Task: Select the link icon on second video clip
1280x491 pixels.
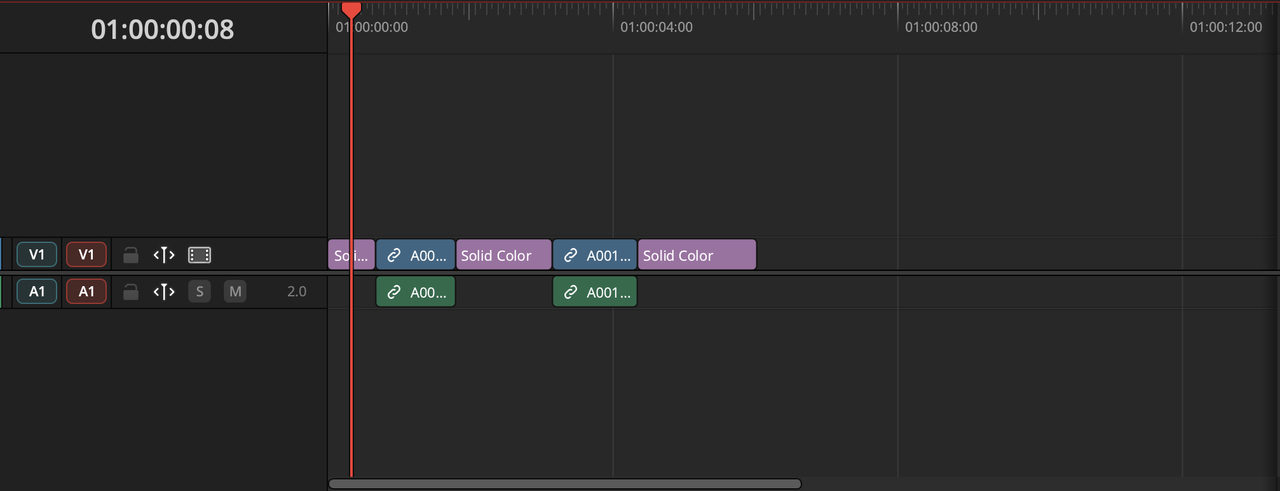Action: (x=570, y=255)
